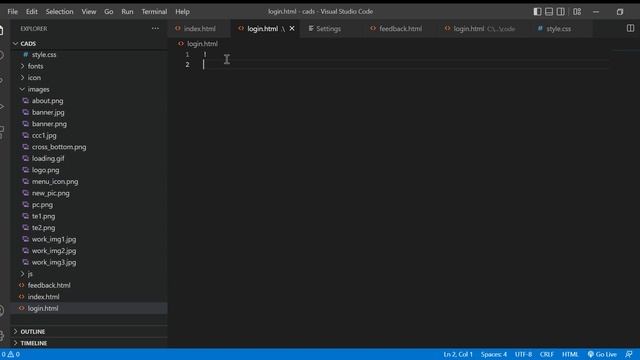Open about.png image file
Screen dimensions: 640x360
[x=47, y=101]
